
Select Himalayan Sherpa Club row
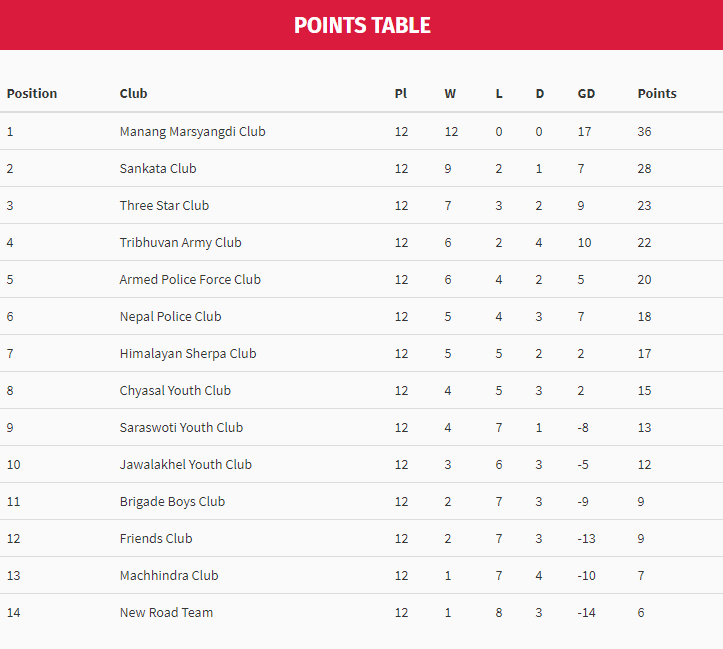[x=188, y=354]
